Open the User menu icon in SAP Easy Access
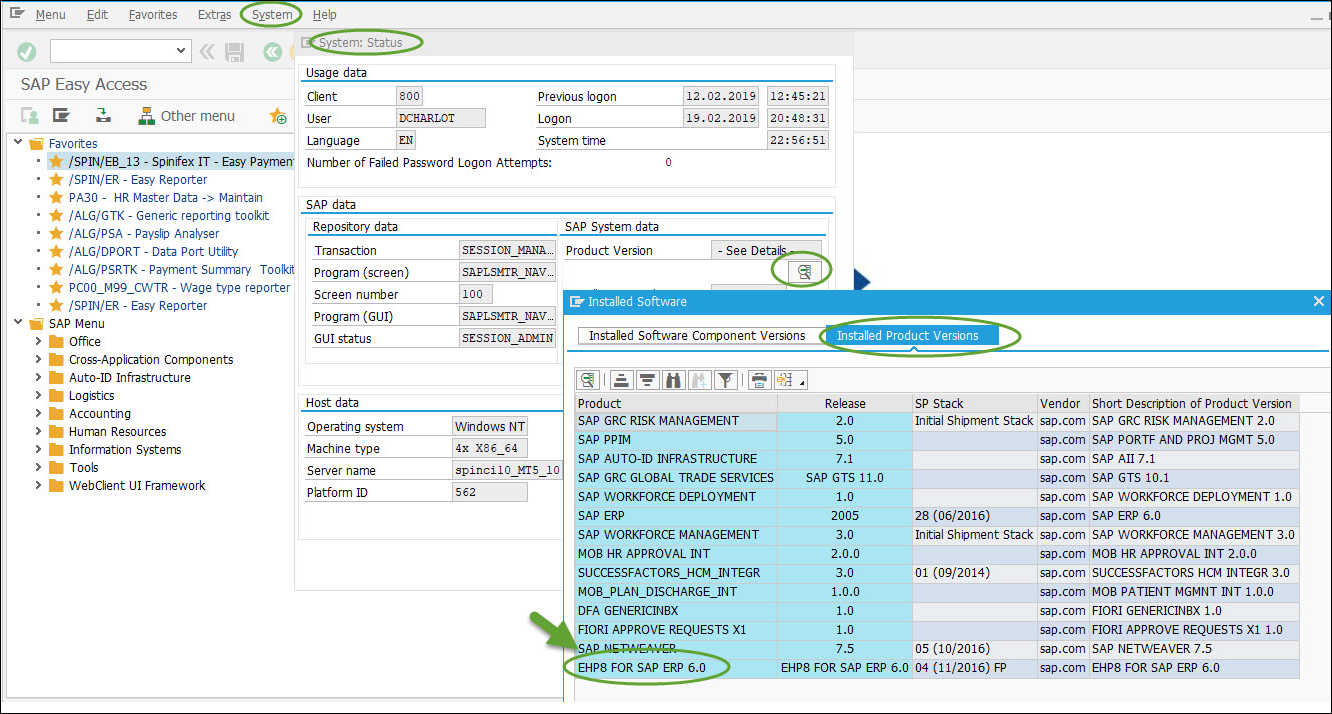The image size is (1332, 714). point(30,116)
